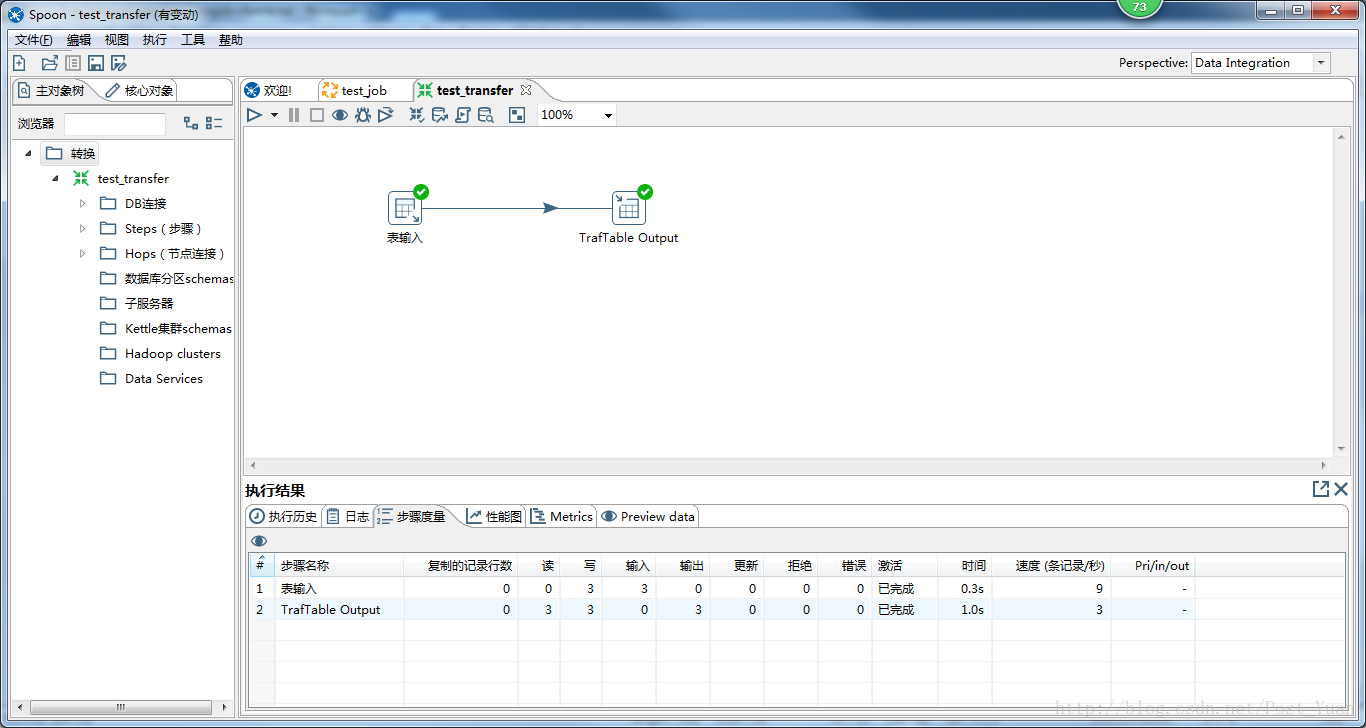This screenshot has width=1366, height=728.
Task: Click the expand all tree icon
Action: pos(191,123)
